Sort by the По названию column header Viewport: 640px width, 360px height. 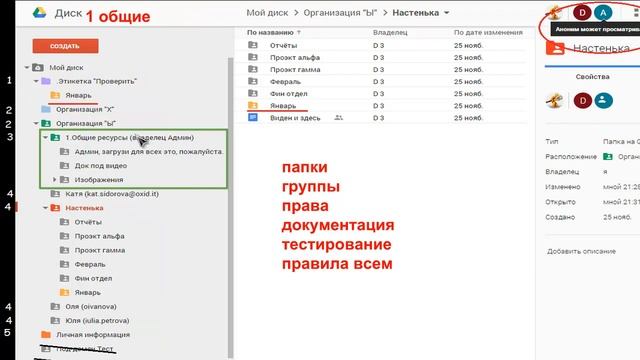click(270, 32)
